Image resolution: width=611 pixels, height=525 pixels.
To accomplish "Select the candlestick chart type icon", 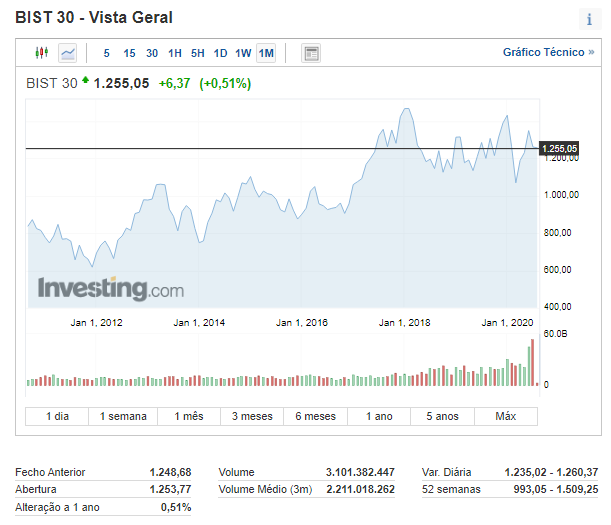I will coord(41,53).
